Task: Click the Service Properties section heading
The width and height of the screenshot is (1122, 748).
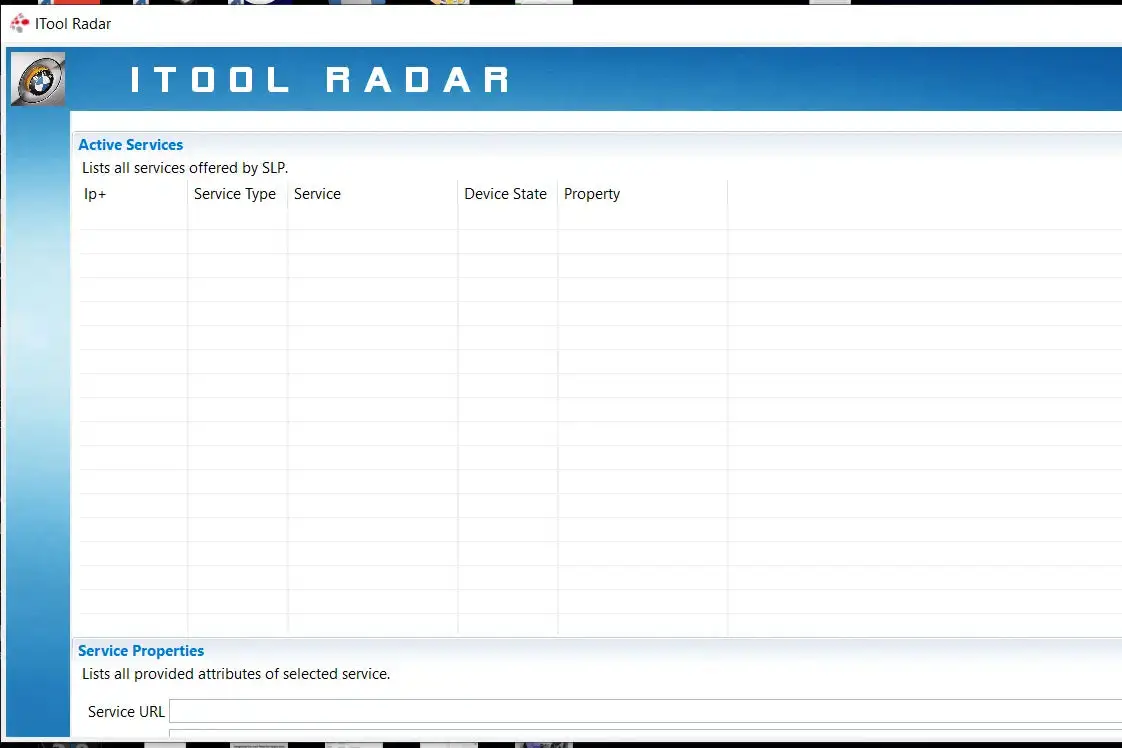Action: (141, 651)
